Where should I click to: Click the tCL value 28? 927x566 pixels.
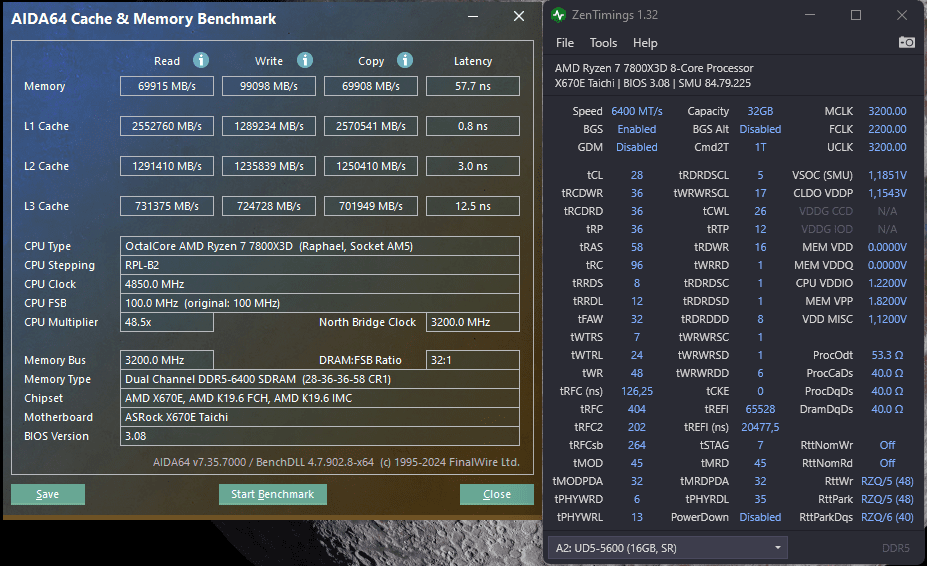click(637, 175)
